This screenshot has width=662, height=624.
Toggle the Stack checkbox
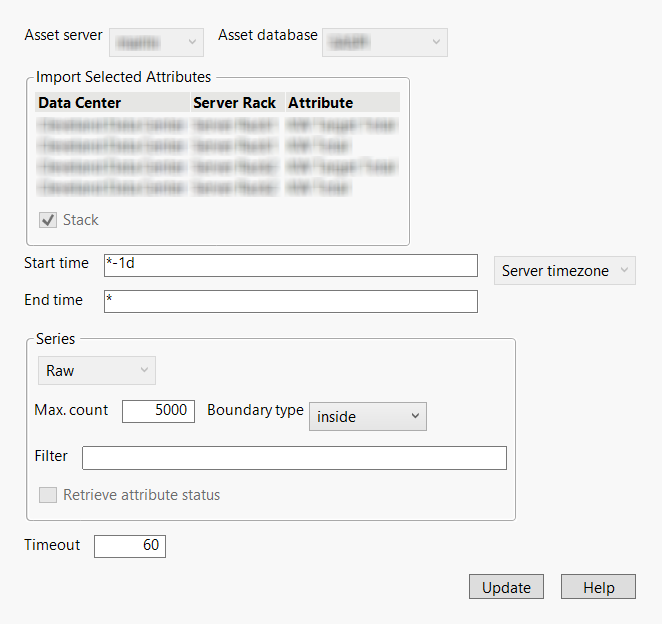point(48,220)
